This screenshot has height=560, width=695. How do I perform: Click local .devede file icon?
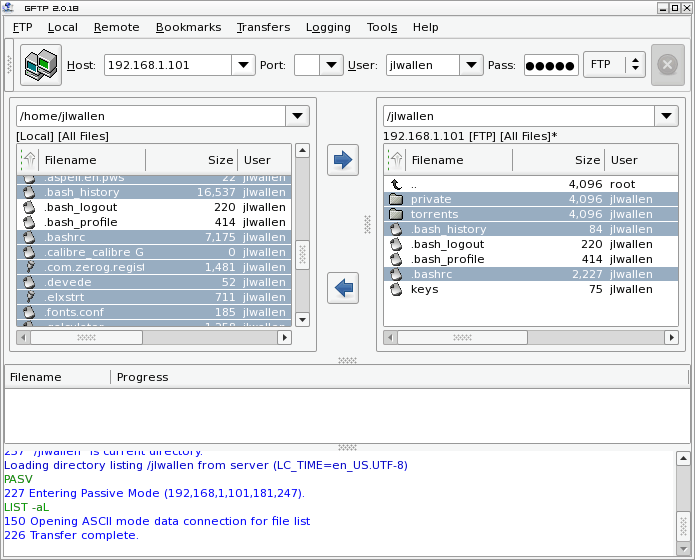click(x=29, y=282)
